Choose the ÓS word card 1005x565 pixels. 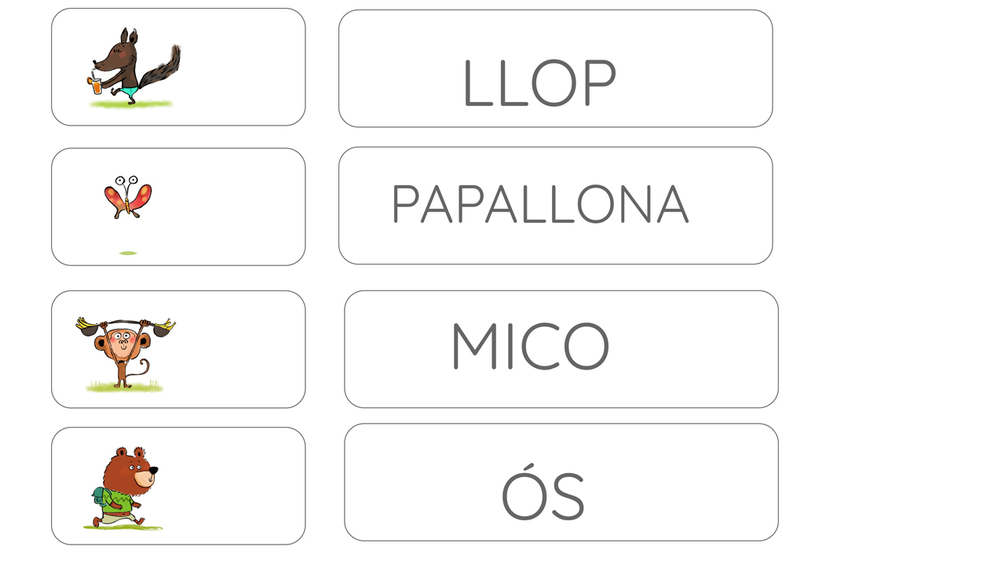click(561, 482)
